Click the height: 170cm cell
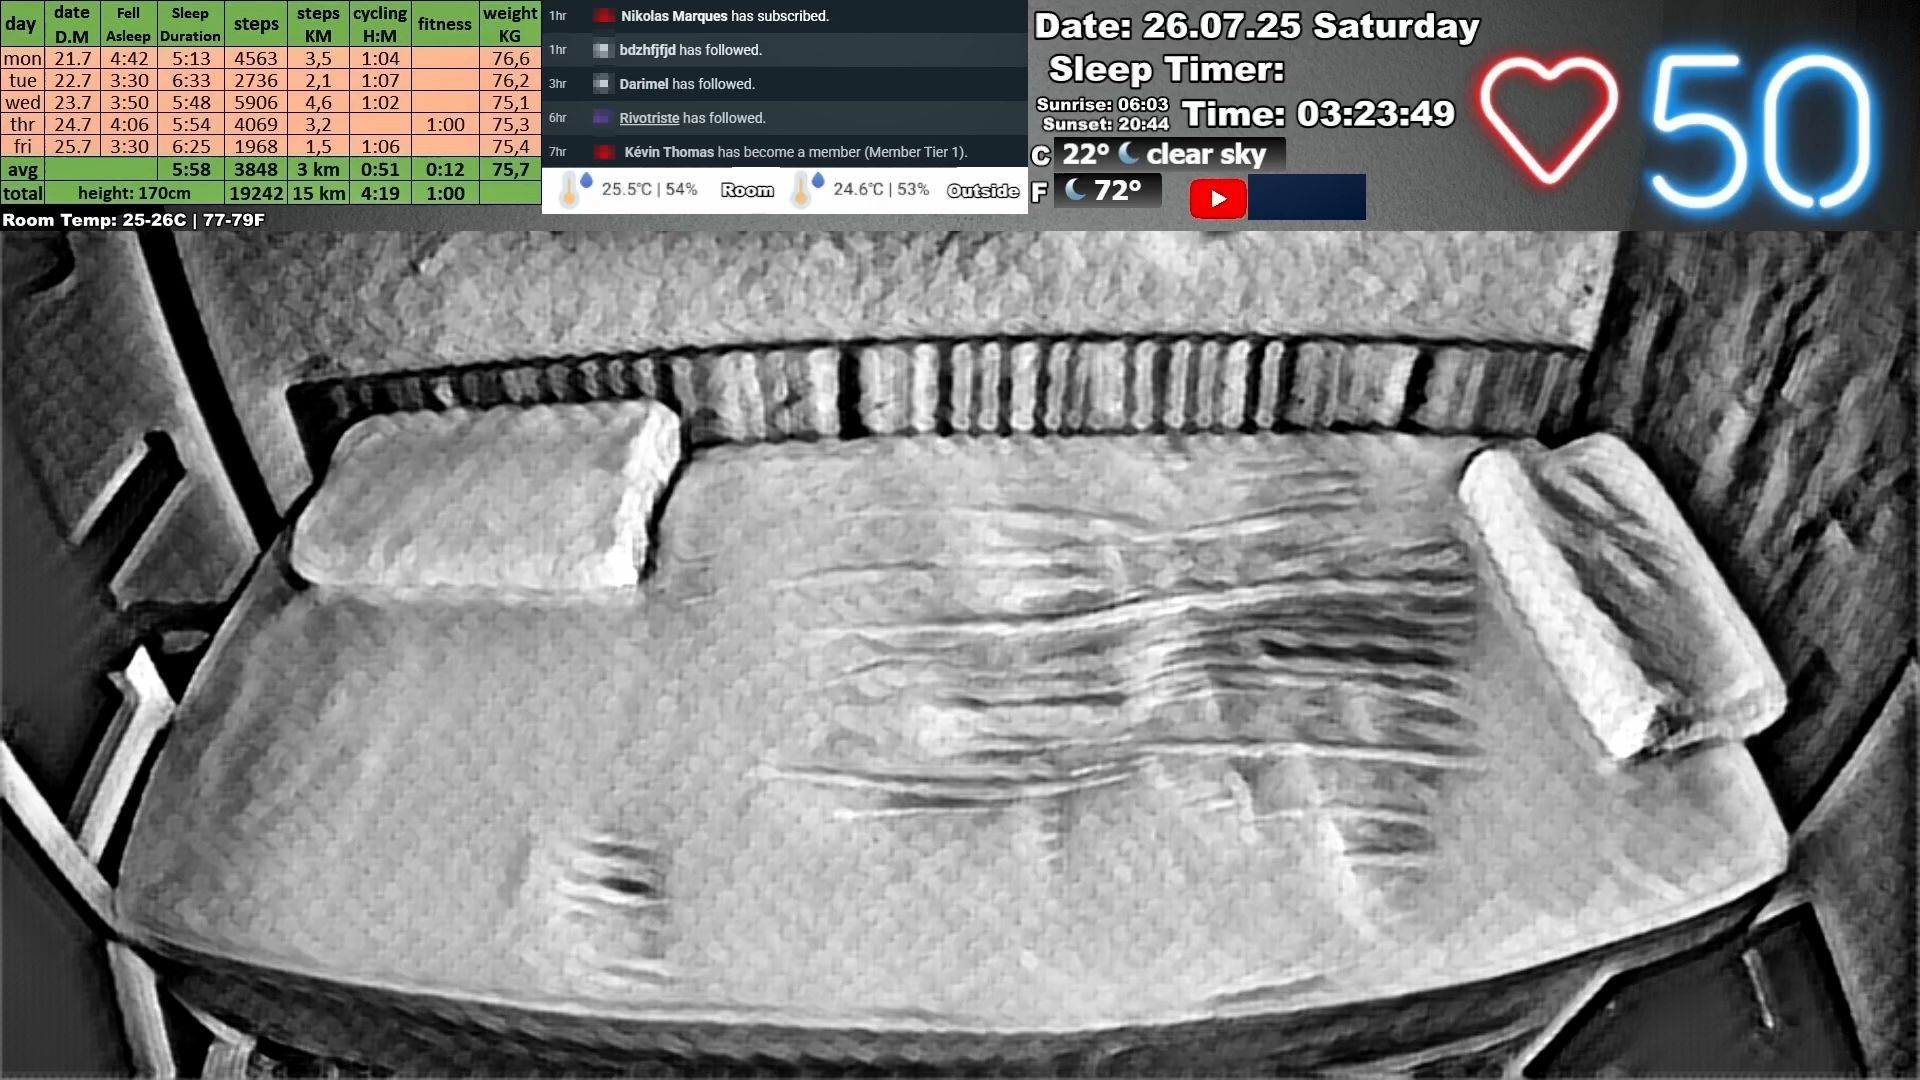The height and width of the screenshot is (1080, 1920). click(134, 193)
